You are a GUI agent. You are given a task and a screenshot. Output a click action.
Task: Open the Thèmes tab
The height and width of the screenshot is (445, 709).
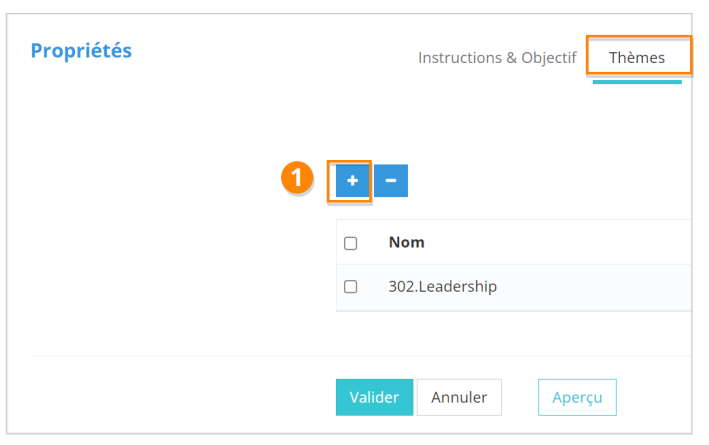pos(637,57)
